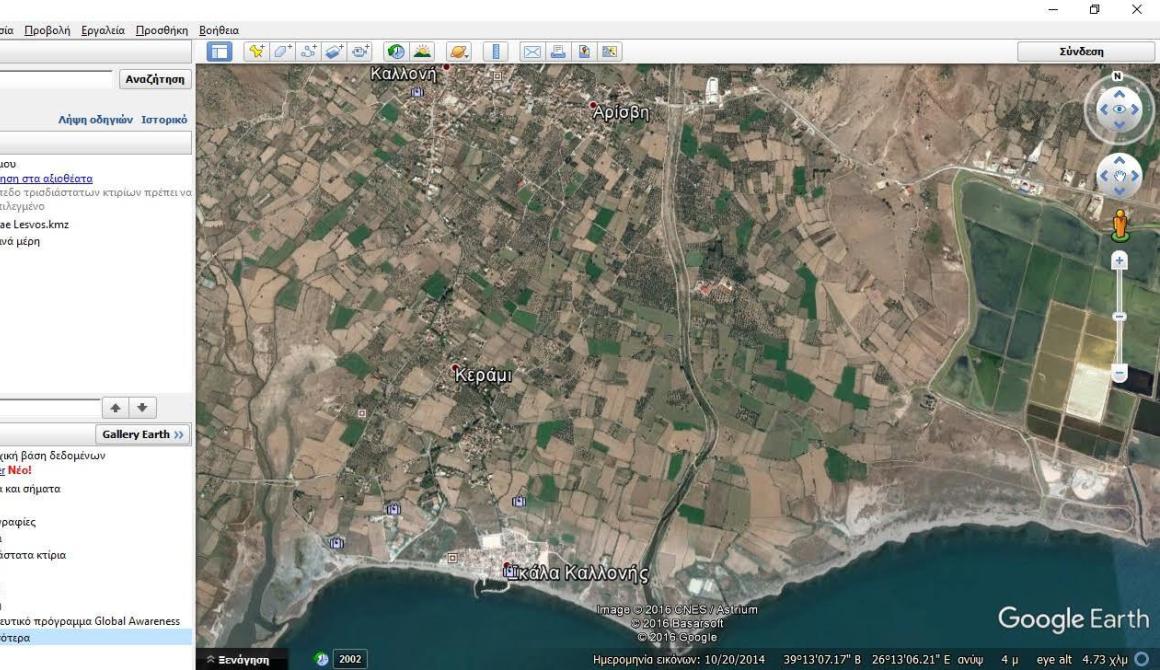The image size is (1160, 670).
Task: Start recording a tour with the camera icon
Action: click(x=360, y=51)
